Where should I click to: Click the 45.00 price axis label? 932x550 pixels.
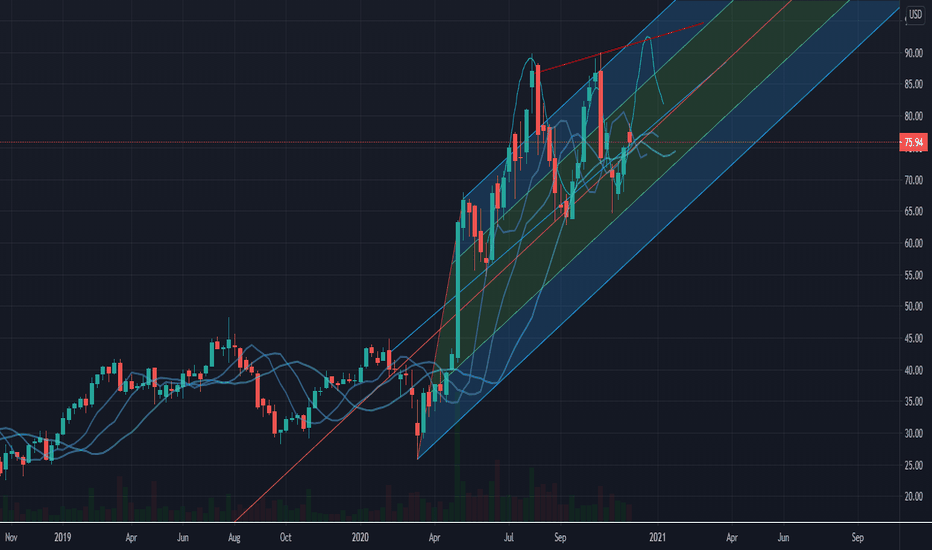pyautogui.click(x=913, y=338)
